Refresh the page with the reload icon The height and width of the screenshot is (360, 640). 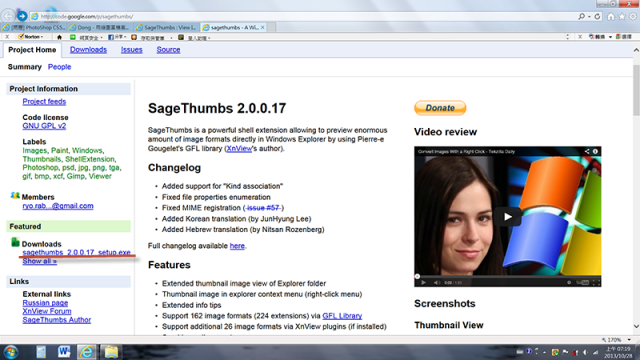click(x=598, y=16)
